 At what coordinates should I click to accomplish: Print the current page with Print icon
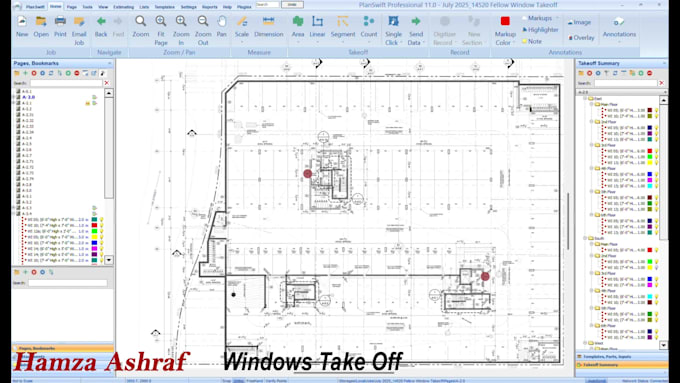click(x=60, y=22)
